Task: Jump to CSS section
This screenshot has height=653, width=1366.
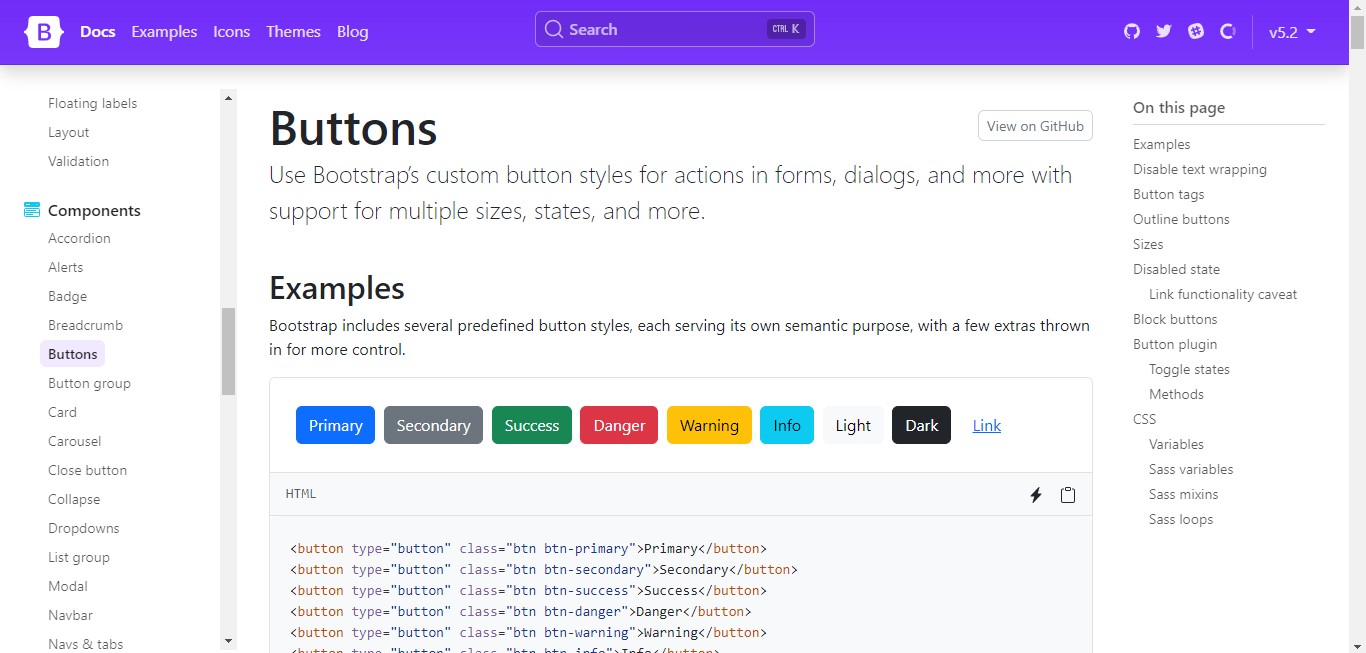Action: (1144, 419)
